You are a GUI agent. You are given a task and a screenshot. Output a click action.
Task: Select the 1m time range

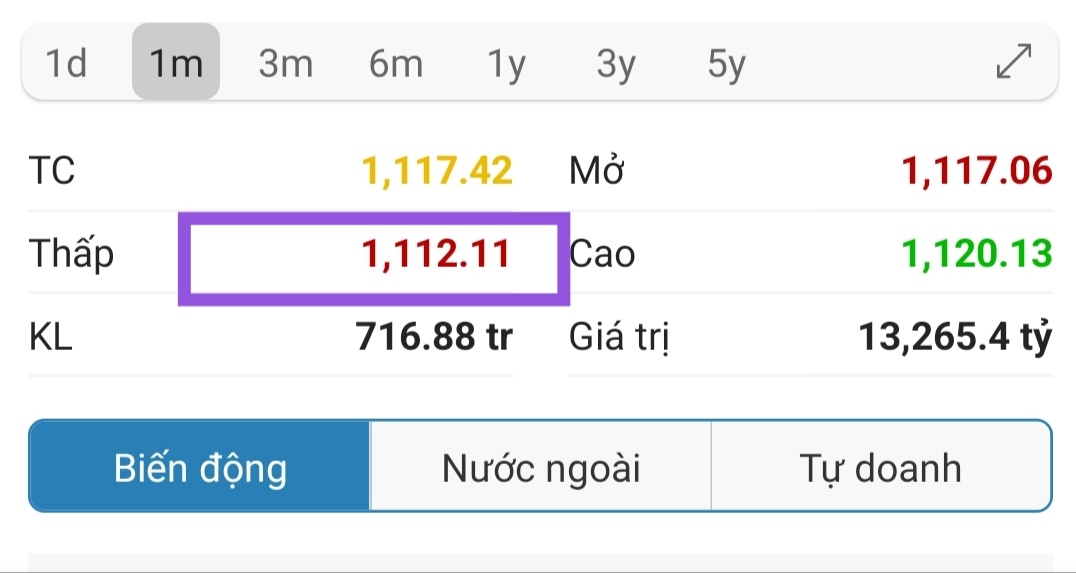(176, 64)
